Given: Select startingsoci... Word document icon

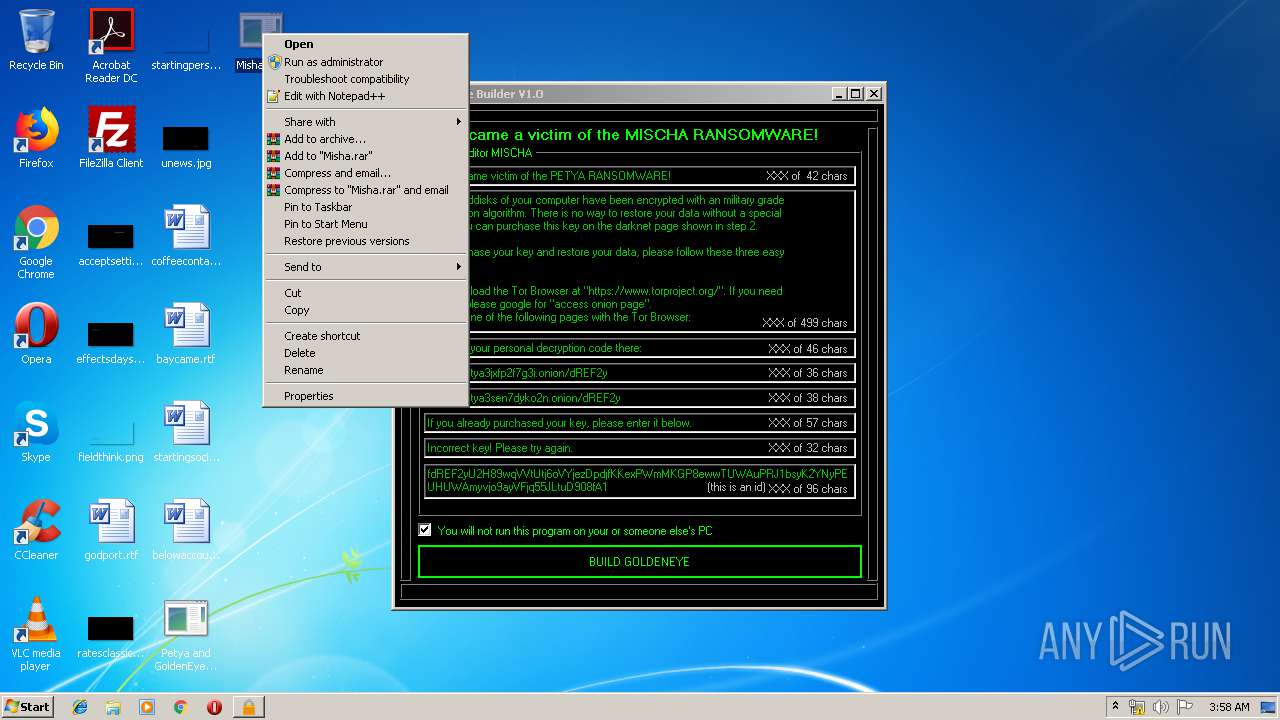Looking at the screenshot, I should pos(186,432).
